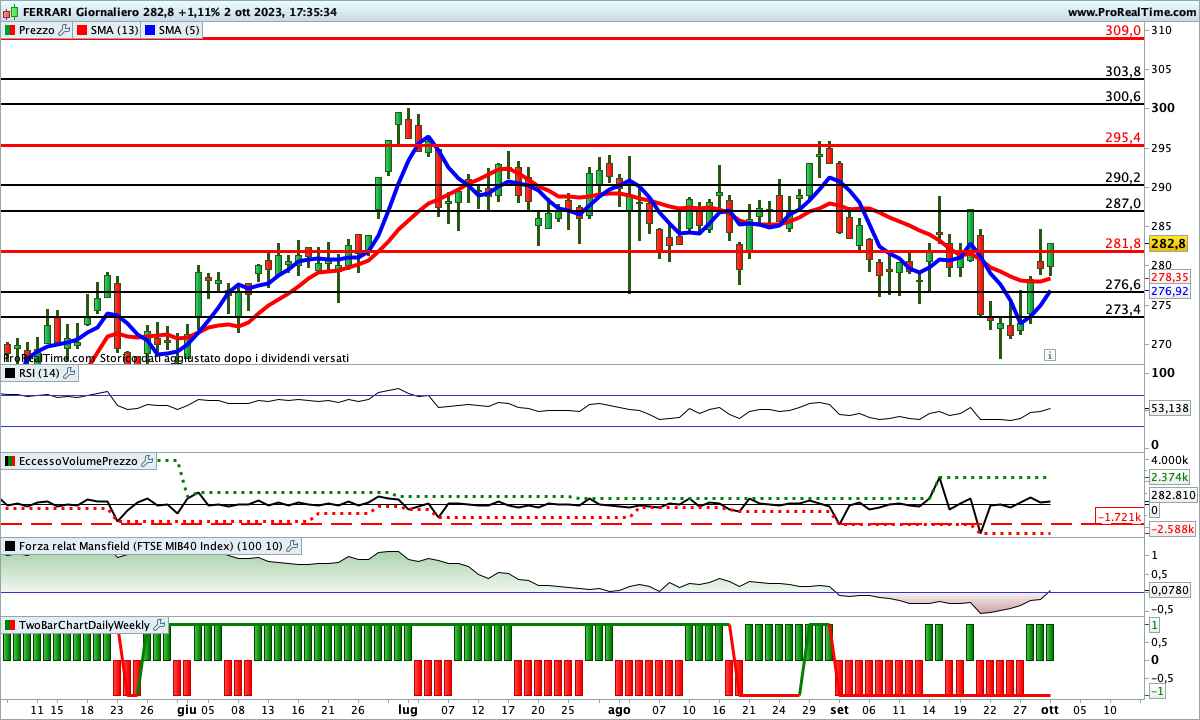The height and width of the screenshot is (720, 1200).
Task: Select the TwoBarChartDailyWeekly panel label
Action: 84,625
